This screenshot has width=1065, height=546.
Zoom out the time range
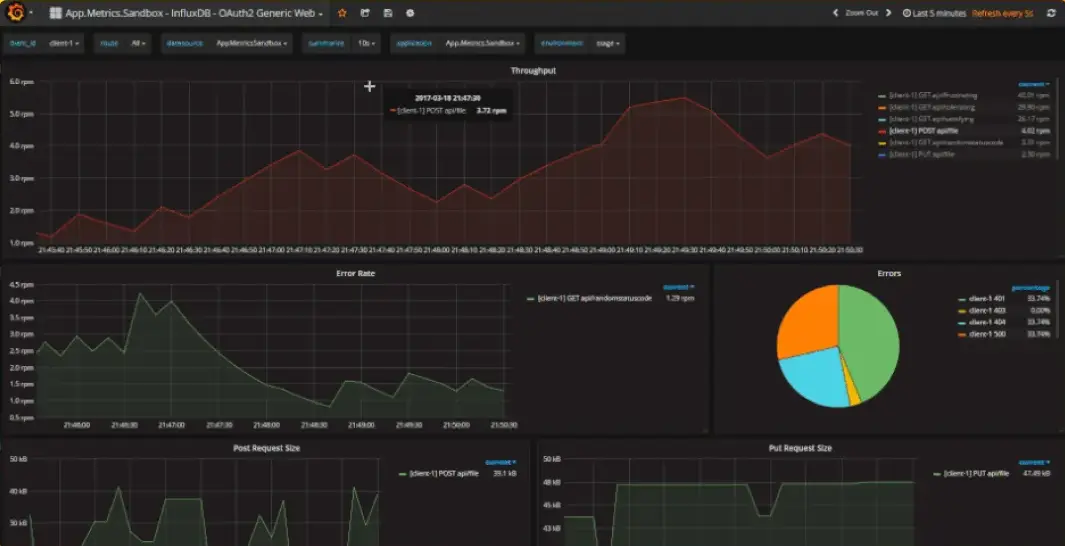[861, 13]
